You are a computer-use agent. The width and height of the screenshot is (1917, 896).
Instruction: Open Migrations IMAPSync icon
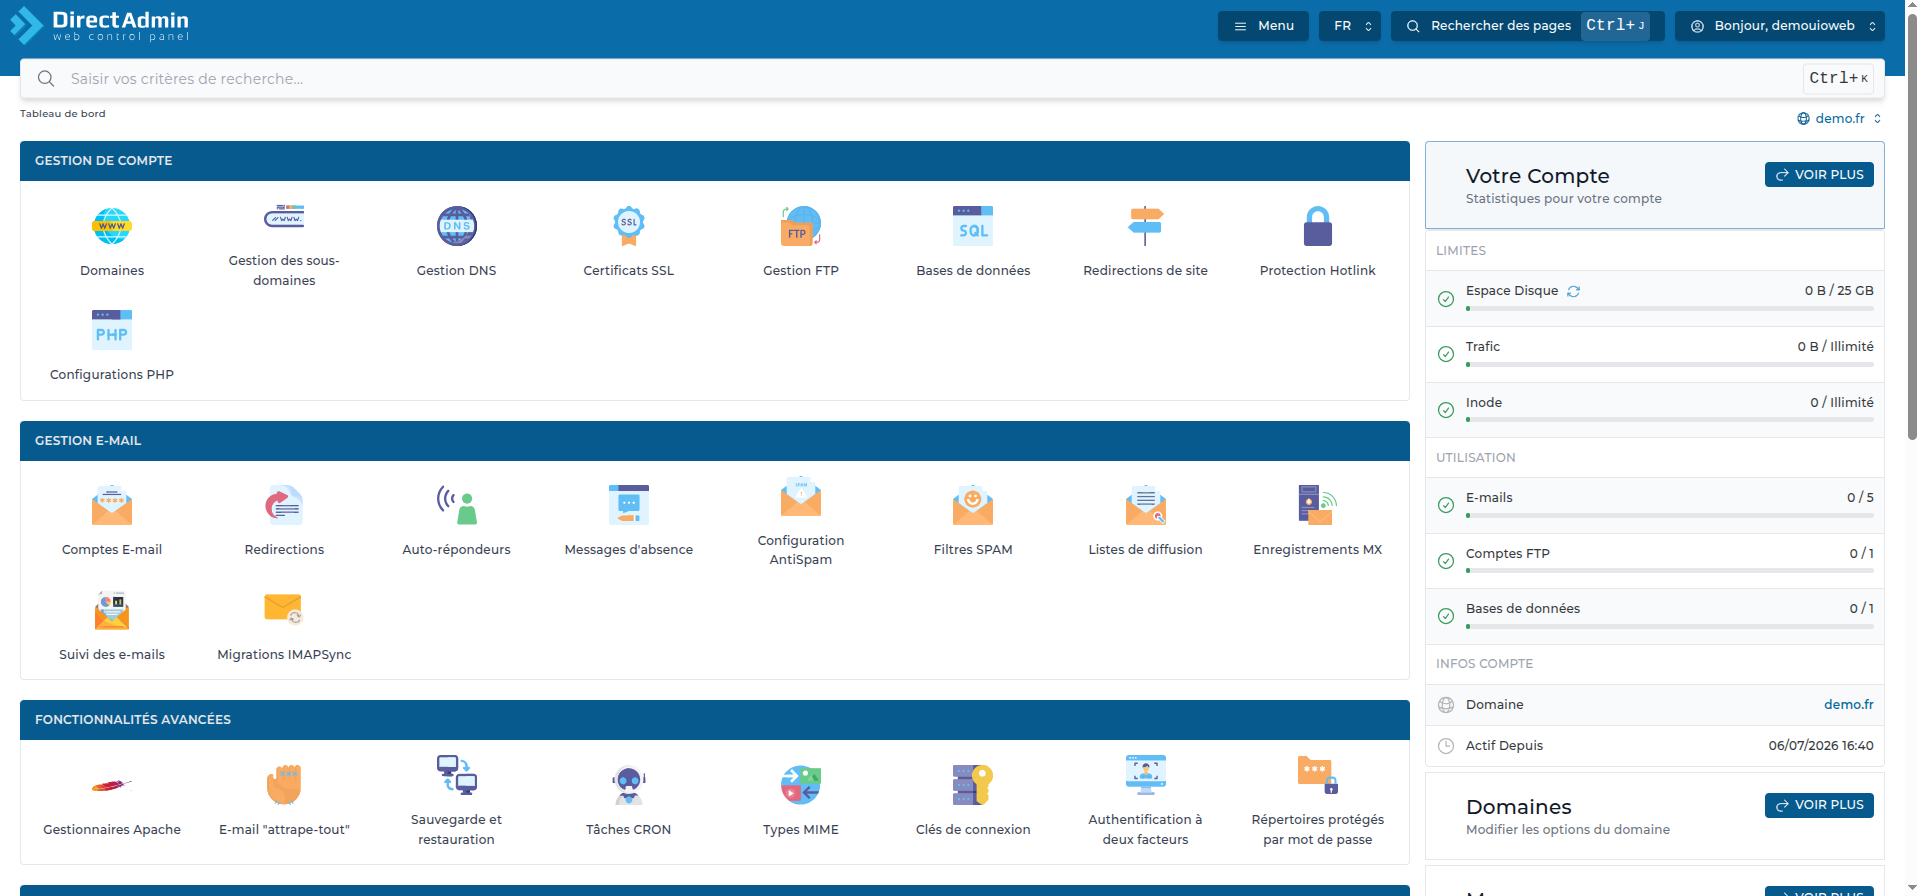284,608
